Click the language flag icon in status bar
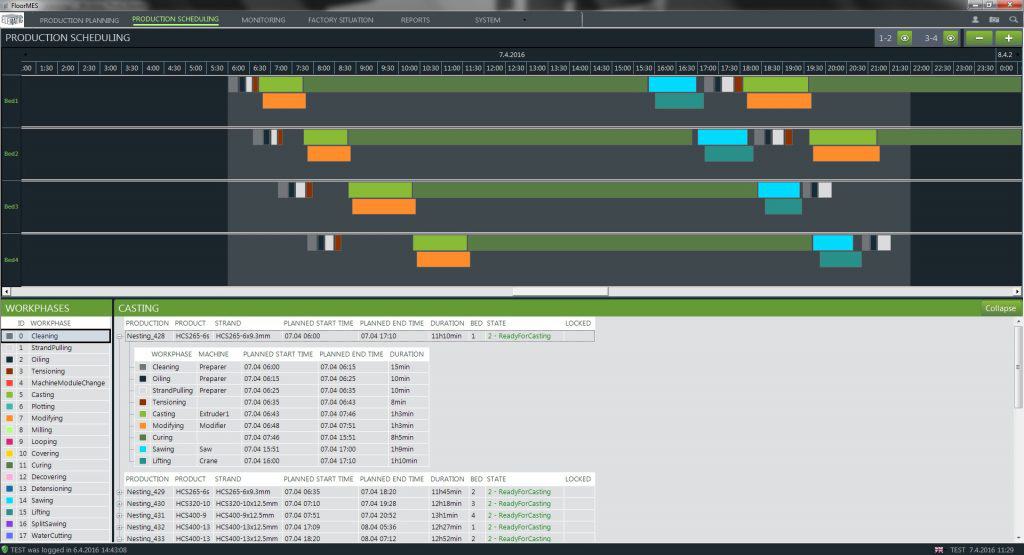This screenshot has height=555, width=1024. [x=938, y=549]
